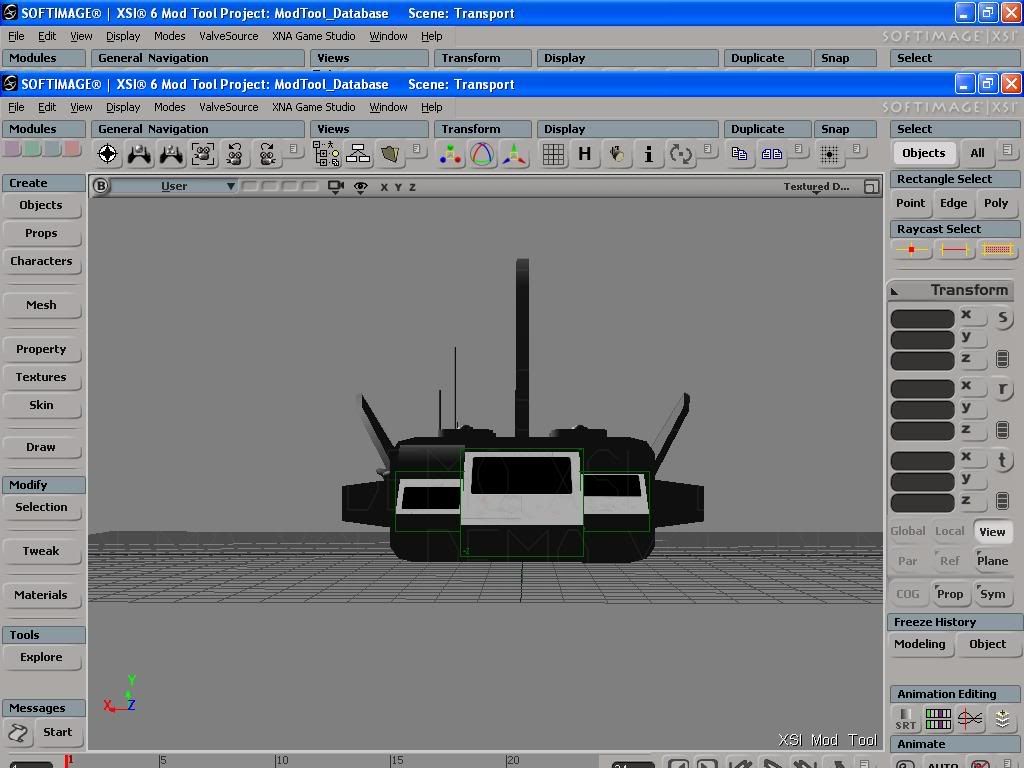The height and width of the screenshot is (768, 1024).
Task: Open the Schematic view icon
Action: pos(358,154)
